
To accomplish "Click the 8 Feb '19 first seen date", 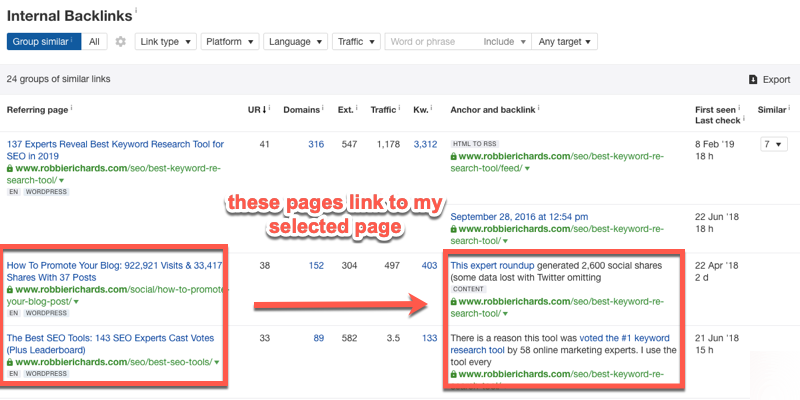I will point(715,144).
